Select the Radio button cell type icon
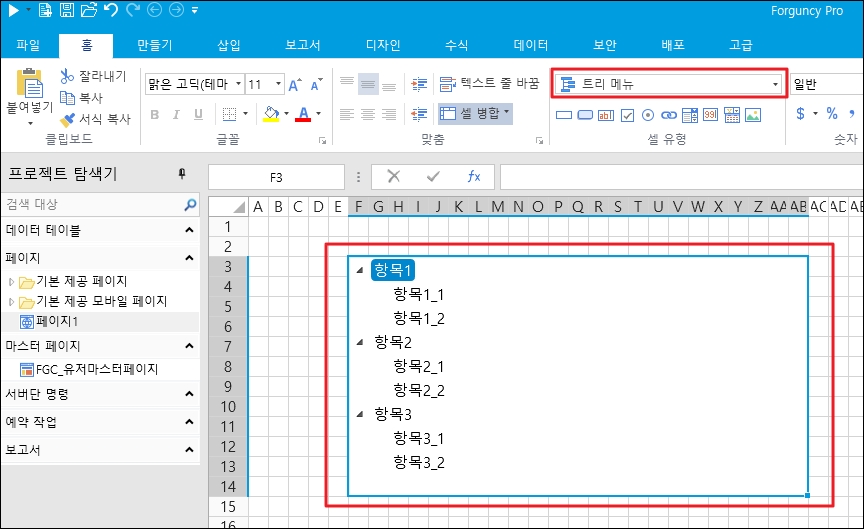Screen dimensions: 864x529 pos(648,115)
